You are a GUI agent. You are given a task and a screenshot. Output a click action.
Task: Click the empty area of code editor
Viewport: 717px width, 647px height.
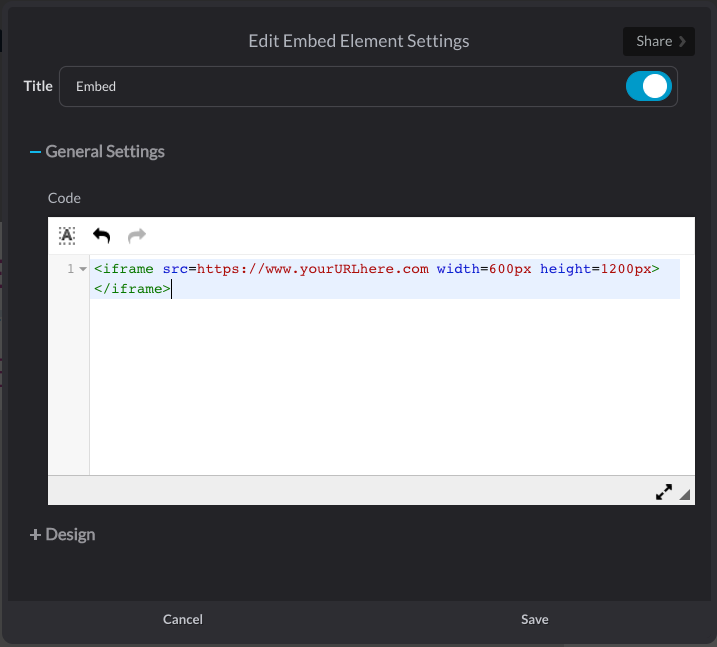(390, 390)
